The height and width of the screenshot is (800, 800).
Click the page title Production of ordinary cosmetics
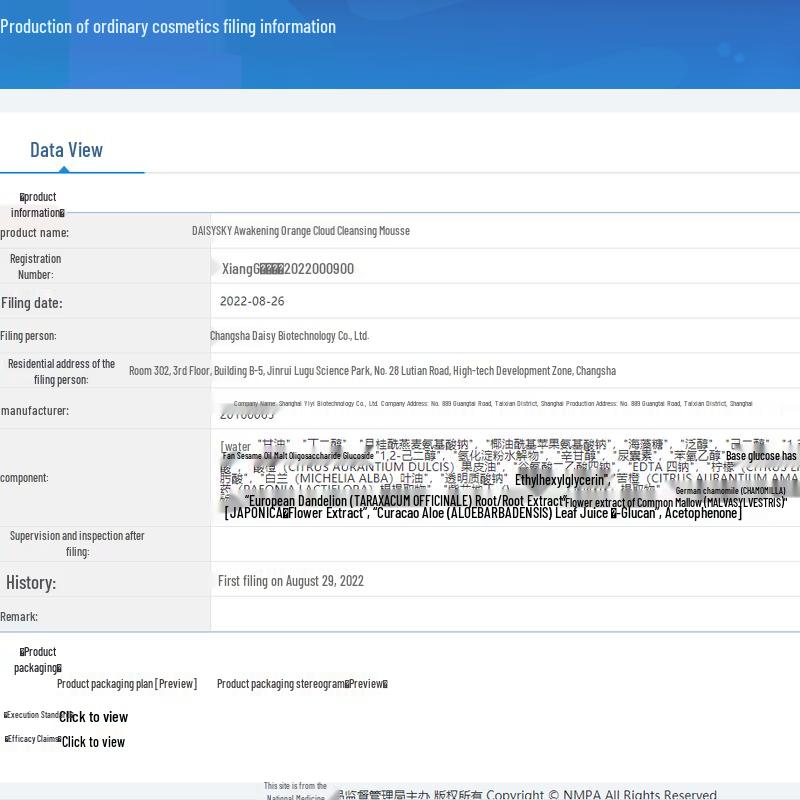(x=168, y=27)
